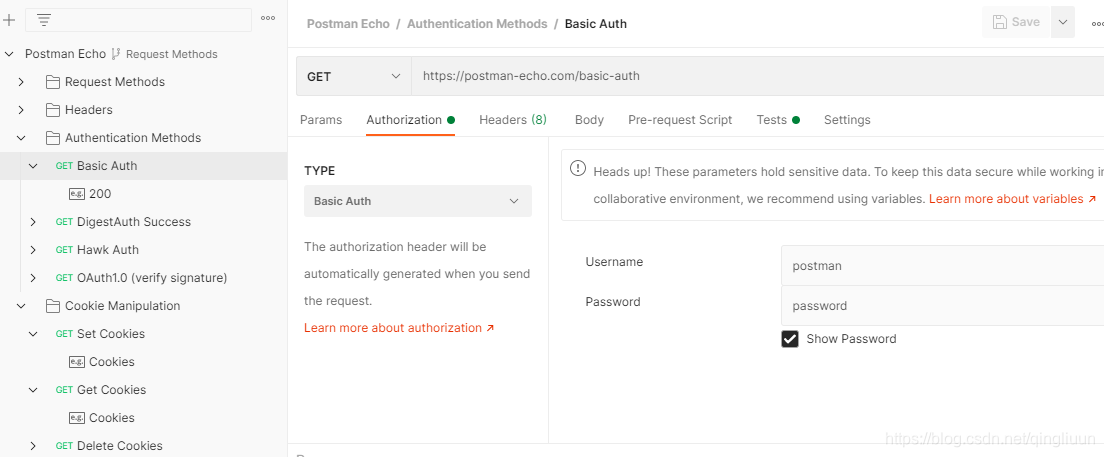Image resolution: width=1104 pixels, height=457 pixels.
Task: Switch to the Params tab
Action: 321,120
